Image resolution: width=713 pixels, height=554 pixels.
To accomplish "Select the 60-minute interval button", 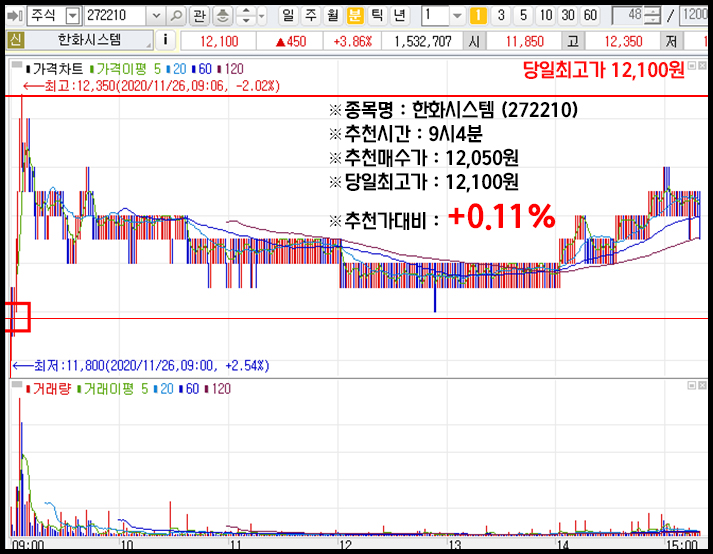I will tap(590, 16).
